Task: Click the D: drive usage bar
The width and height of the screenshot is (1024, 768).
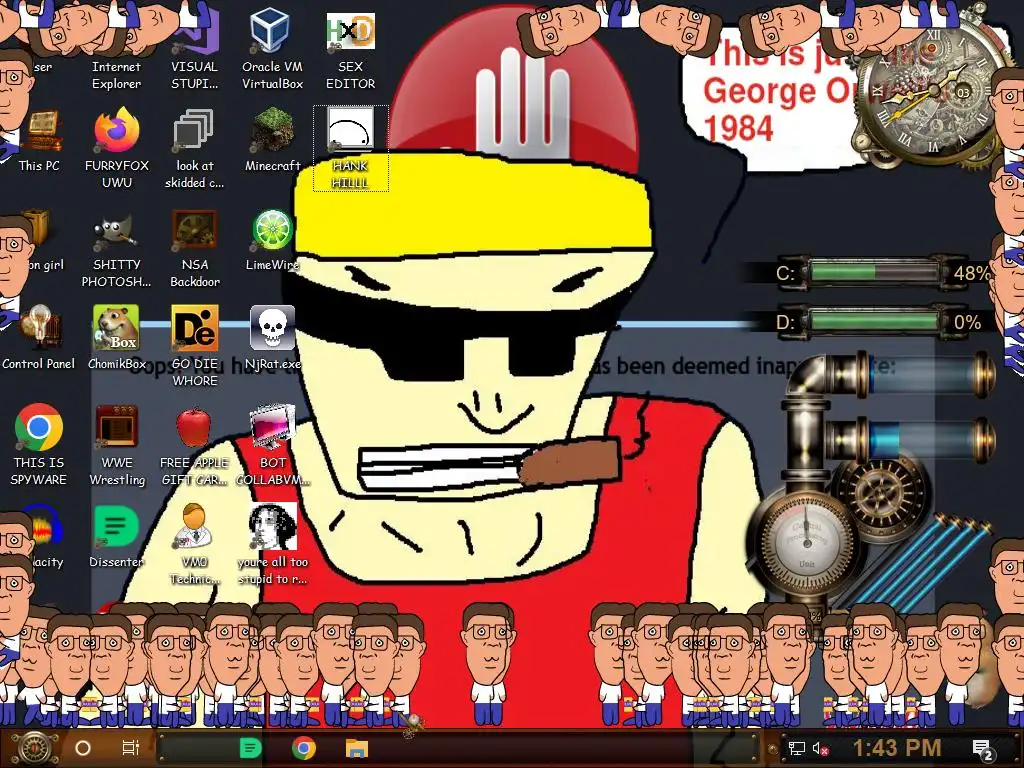Action: tap(874, 321)
